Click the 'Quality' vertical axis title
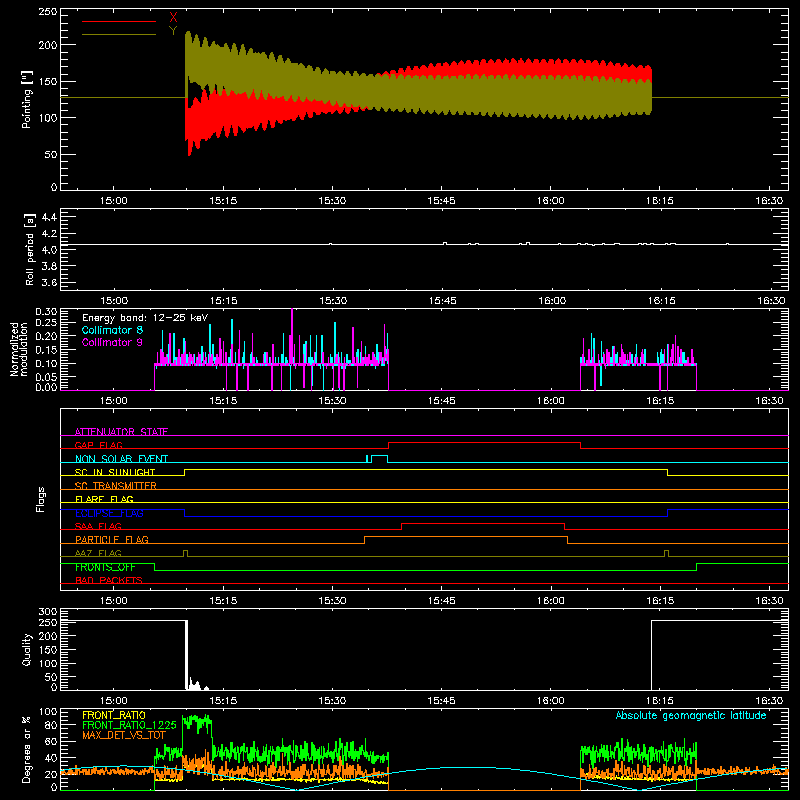 point(26,649)
